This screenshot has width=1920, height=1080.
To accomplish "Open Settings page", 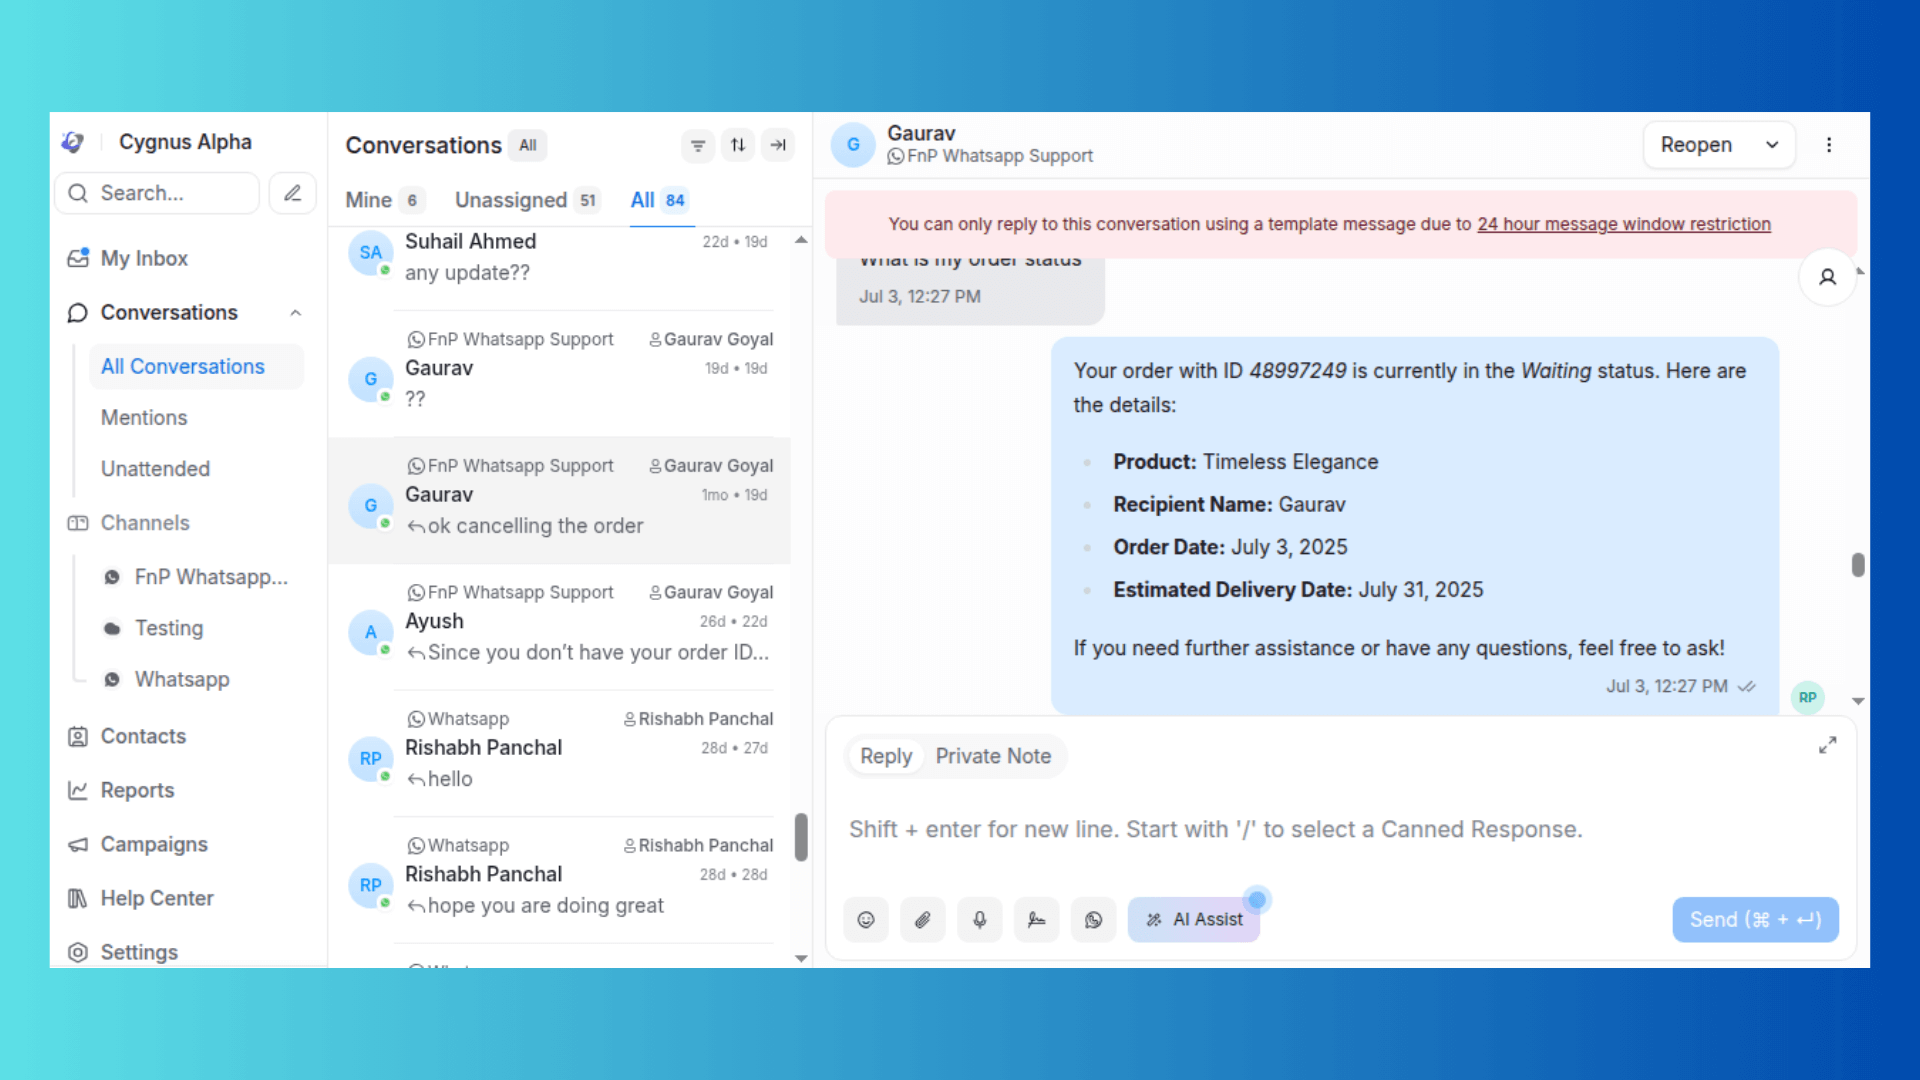I will [x=139, y=952].
